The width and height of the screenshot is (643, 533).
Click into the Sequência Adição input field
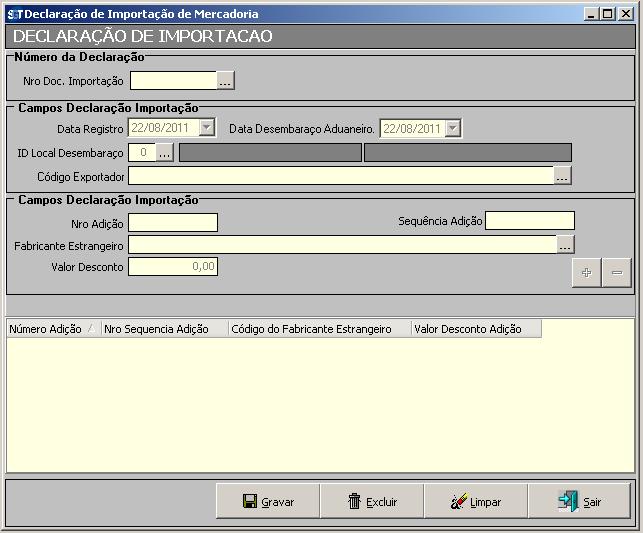(529, 221)
